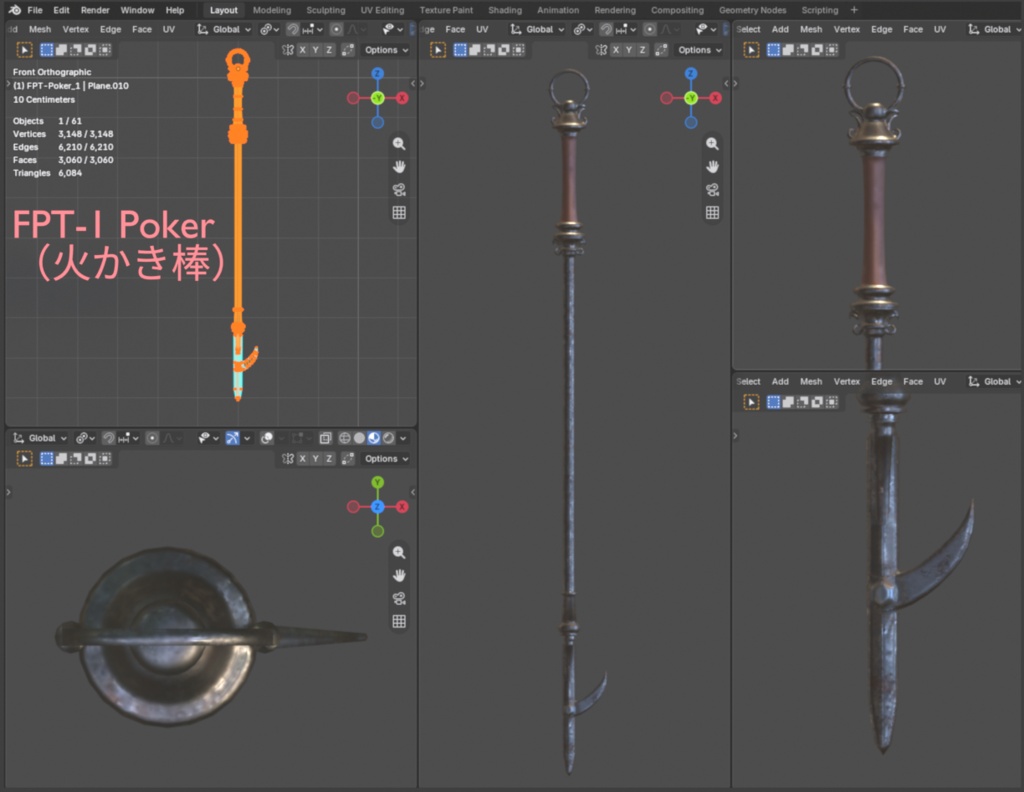Image resolution: width=1024 pixels, height=792 pixels.
Task: Select the Tweak select tool in Front Orthographic header
Action: pyautogui.click(x=24, y=50)
